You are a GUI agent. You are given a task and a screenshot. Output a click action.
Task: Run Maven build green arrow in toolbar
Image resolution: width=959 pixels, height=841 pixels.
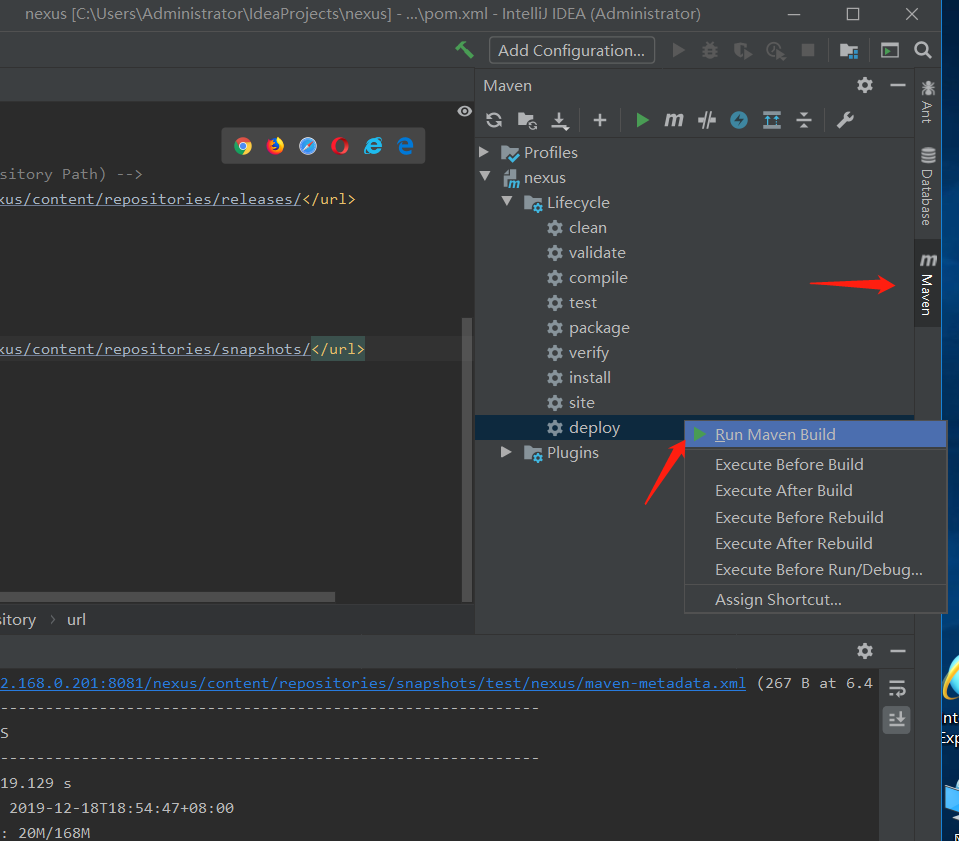(642, 120)
